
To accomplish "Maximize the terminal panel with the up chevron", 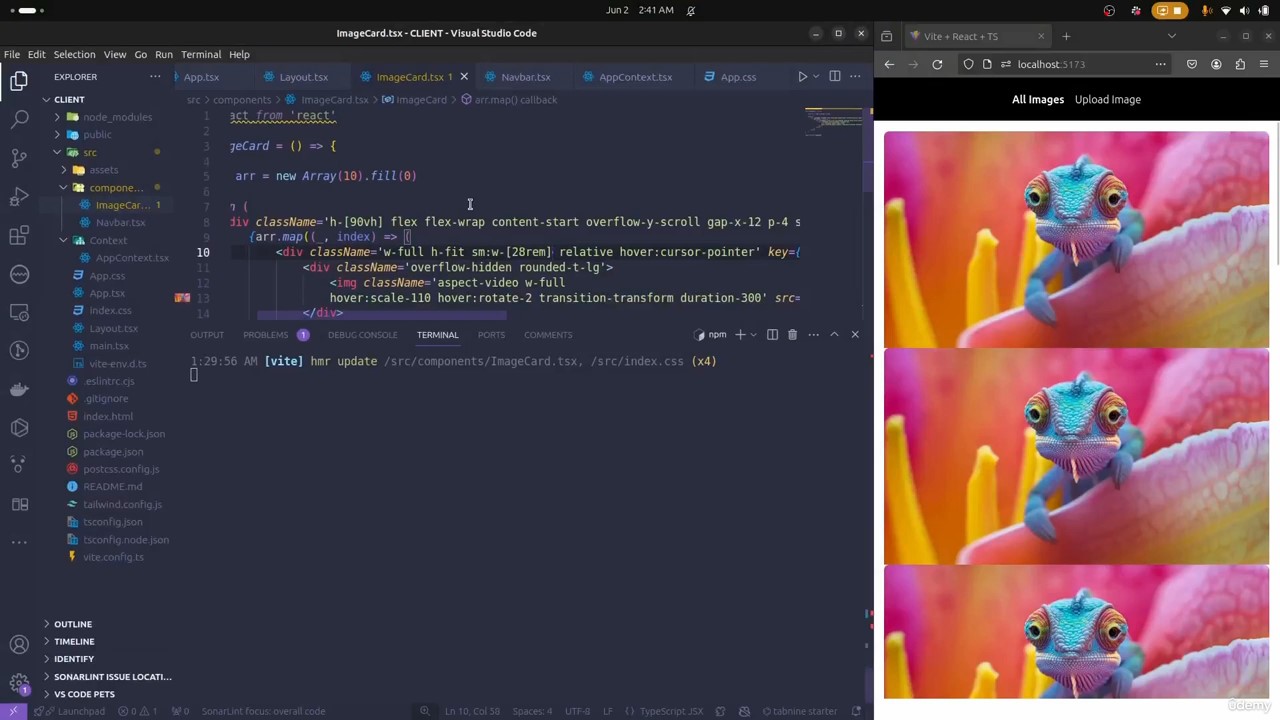I will point(834,335).
